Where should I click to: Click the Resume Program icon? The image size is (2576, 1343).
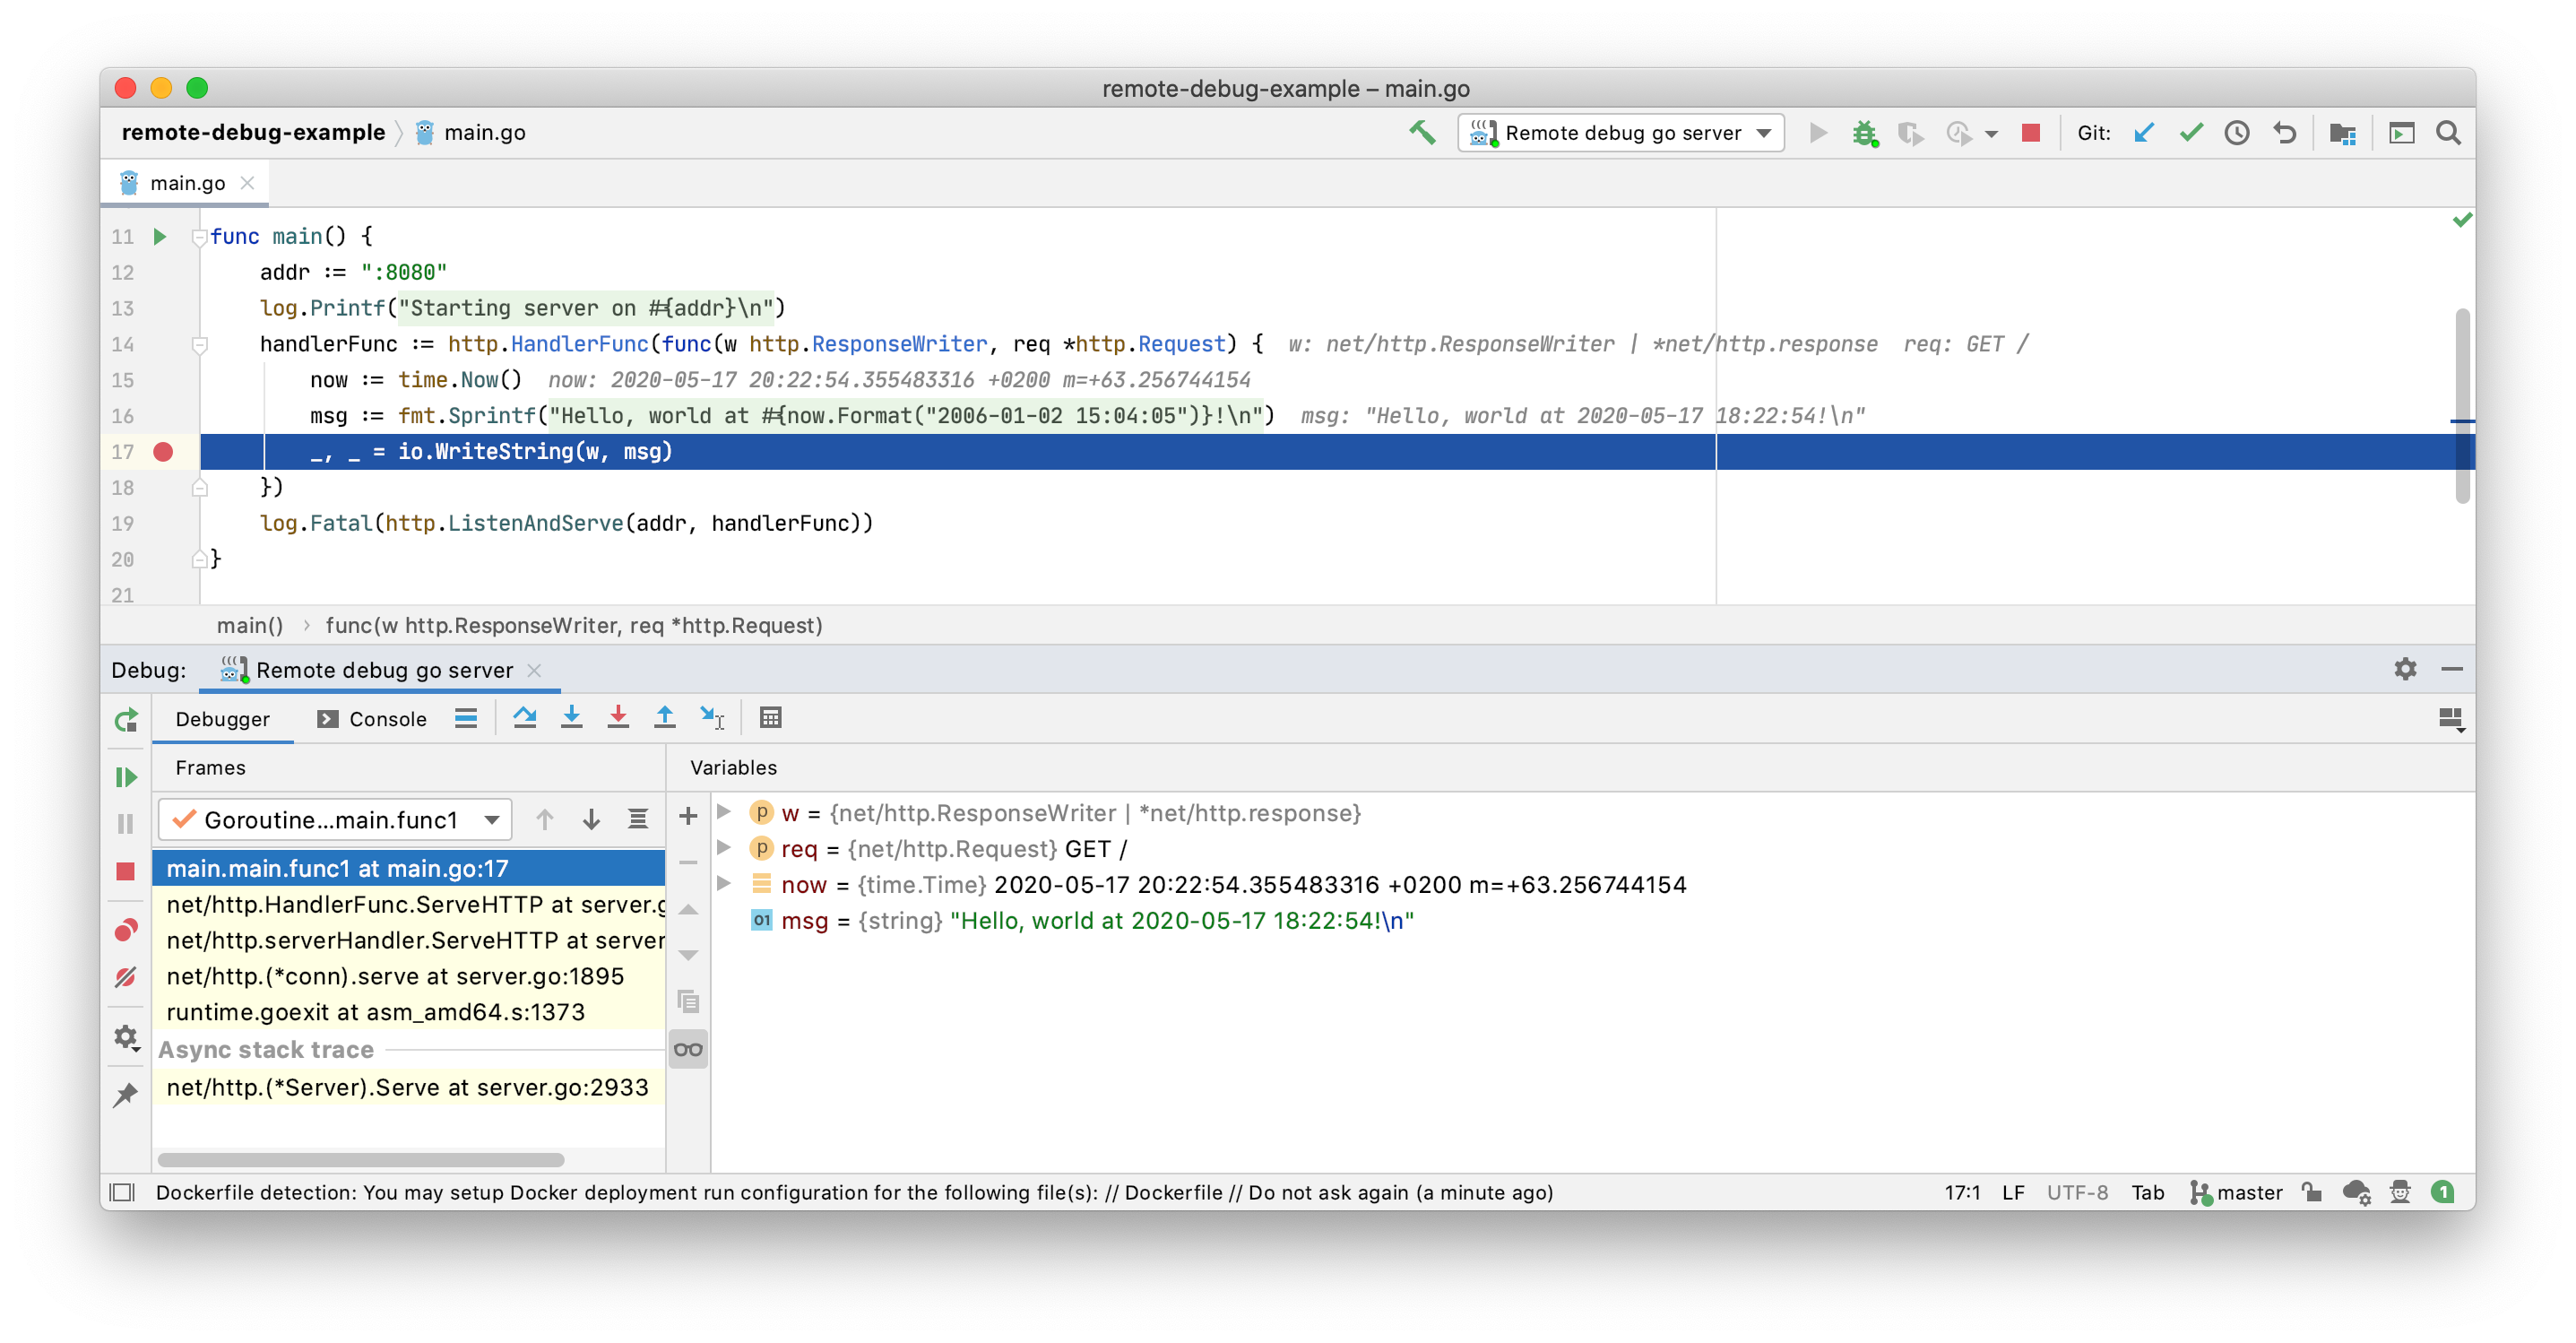126,777
